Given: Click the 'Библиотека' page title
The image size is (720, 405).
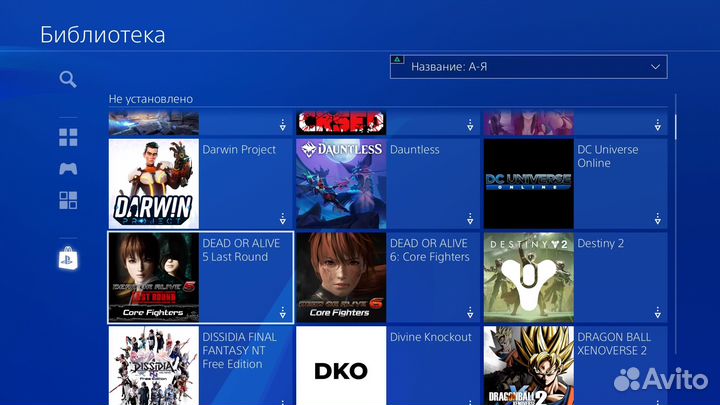Looking at the screenshot, I should click(102, 35).
